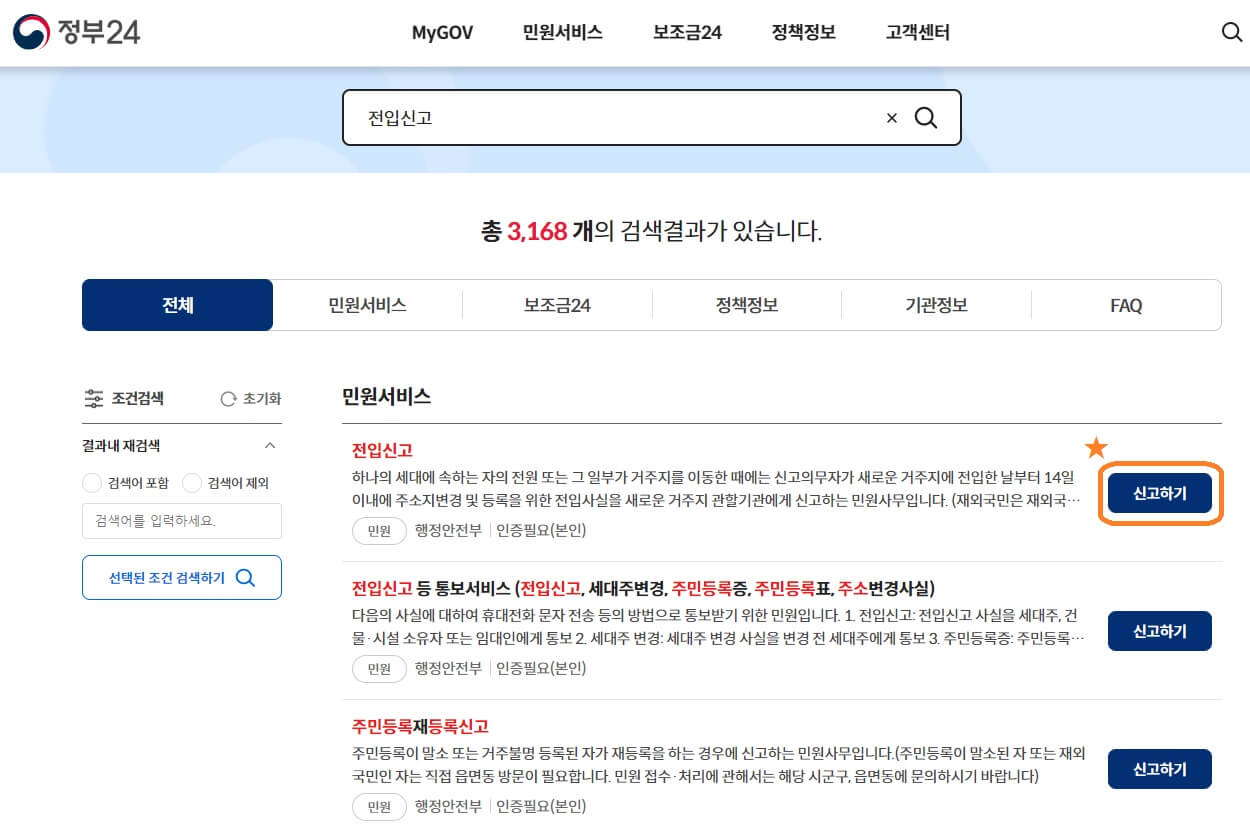Click the 선택된 조건 검색하기 button
1250x826 pixels.
point(181,577)
